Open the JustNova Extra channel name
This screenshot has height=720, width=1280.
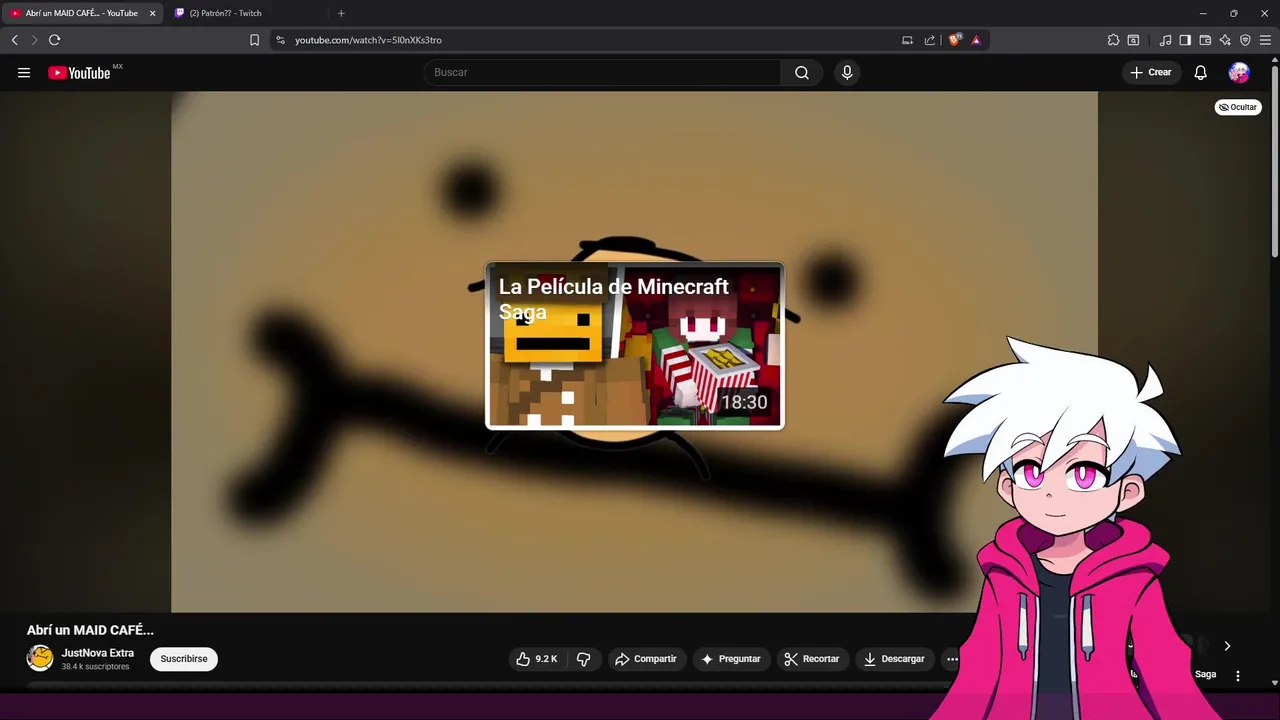98,653
